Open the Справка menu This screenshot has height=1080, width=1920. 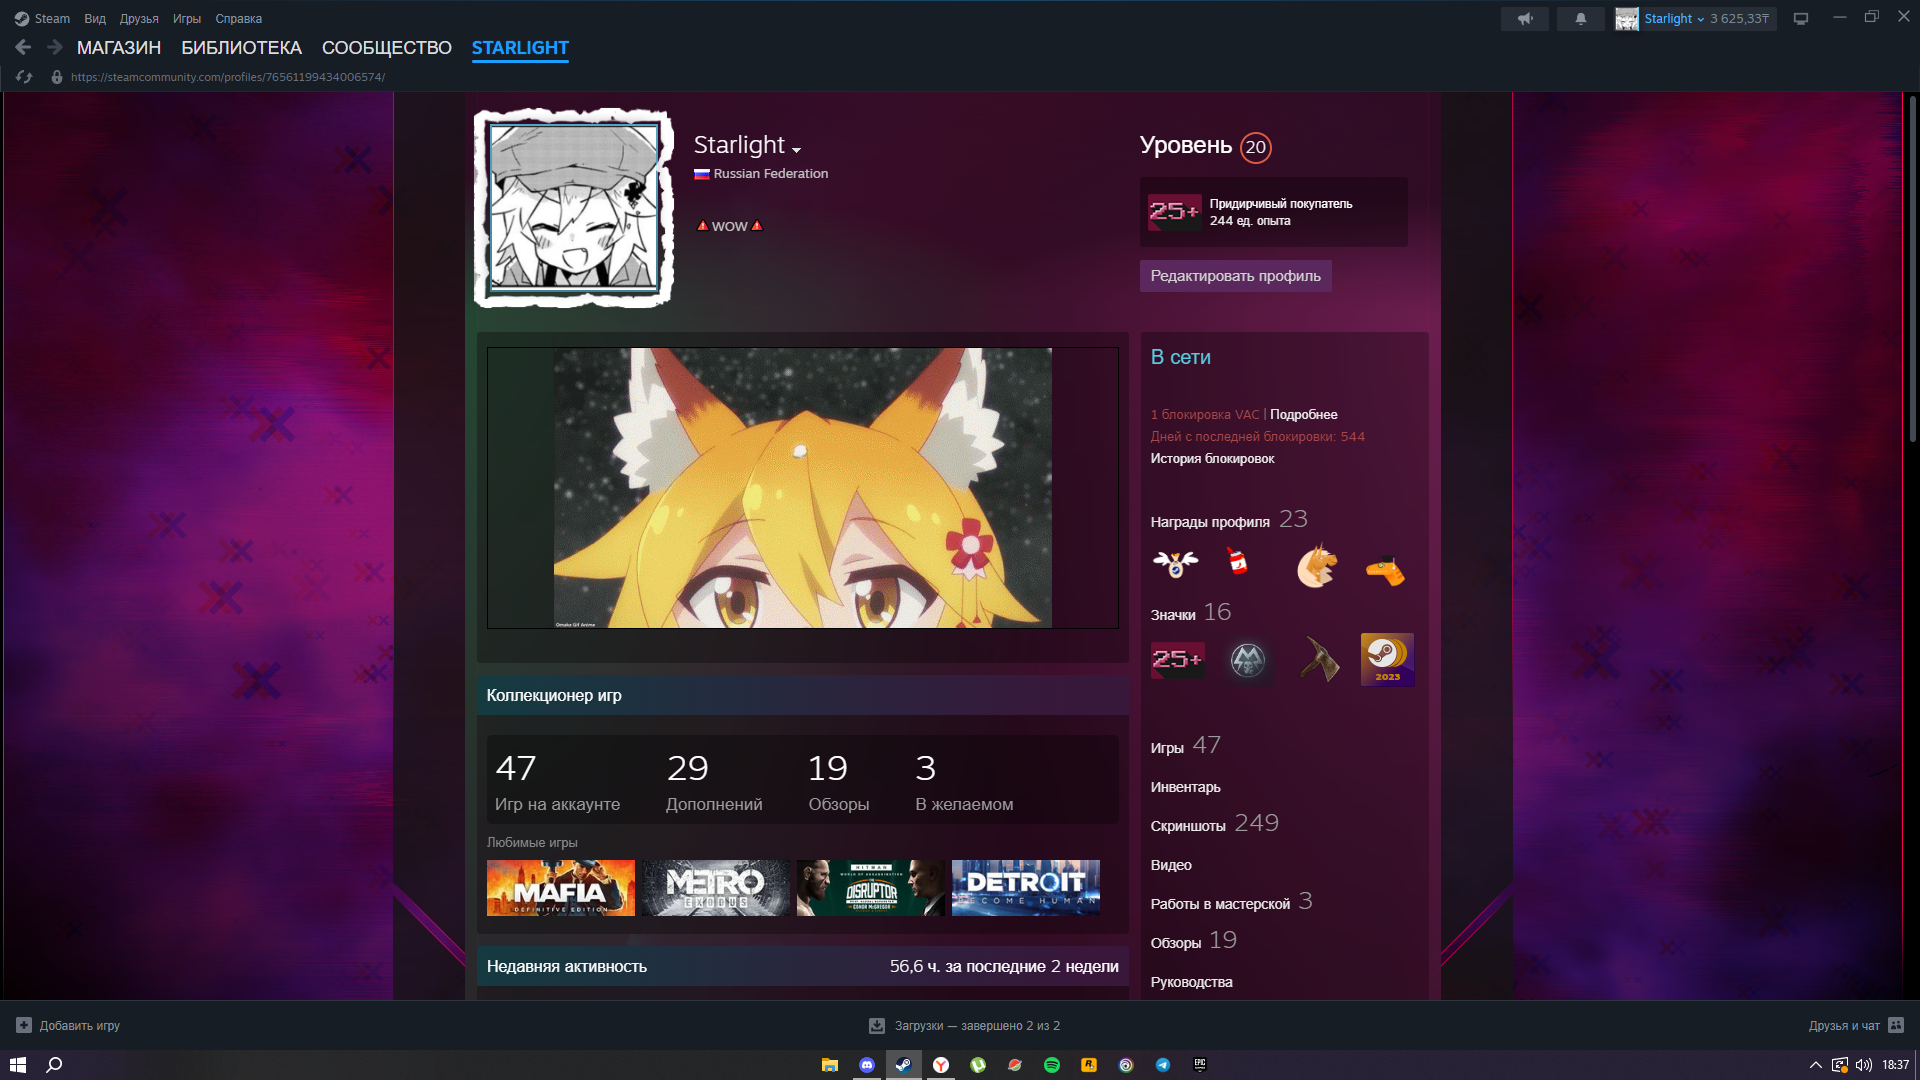tap(239, 18)
